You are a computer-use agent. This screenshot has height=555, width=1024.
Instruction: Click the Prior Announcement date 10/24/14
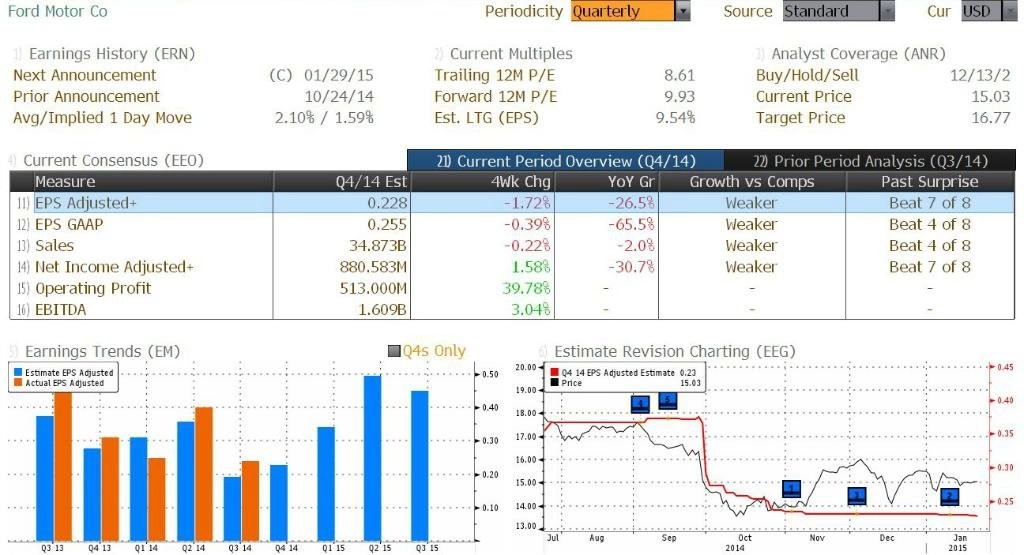[338, 97]
